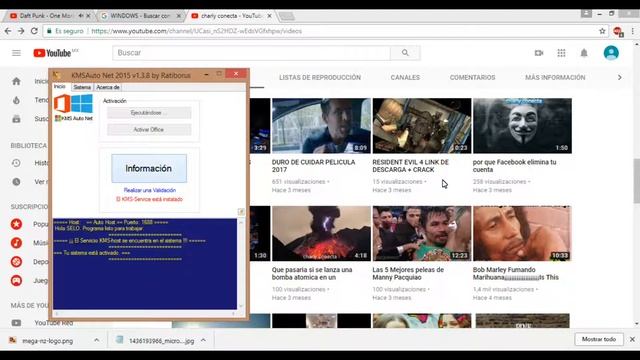640x360 pixels.
Task: Open Trending flame icon in sidebar
Action: point(16,100)
